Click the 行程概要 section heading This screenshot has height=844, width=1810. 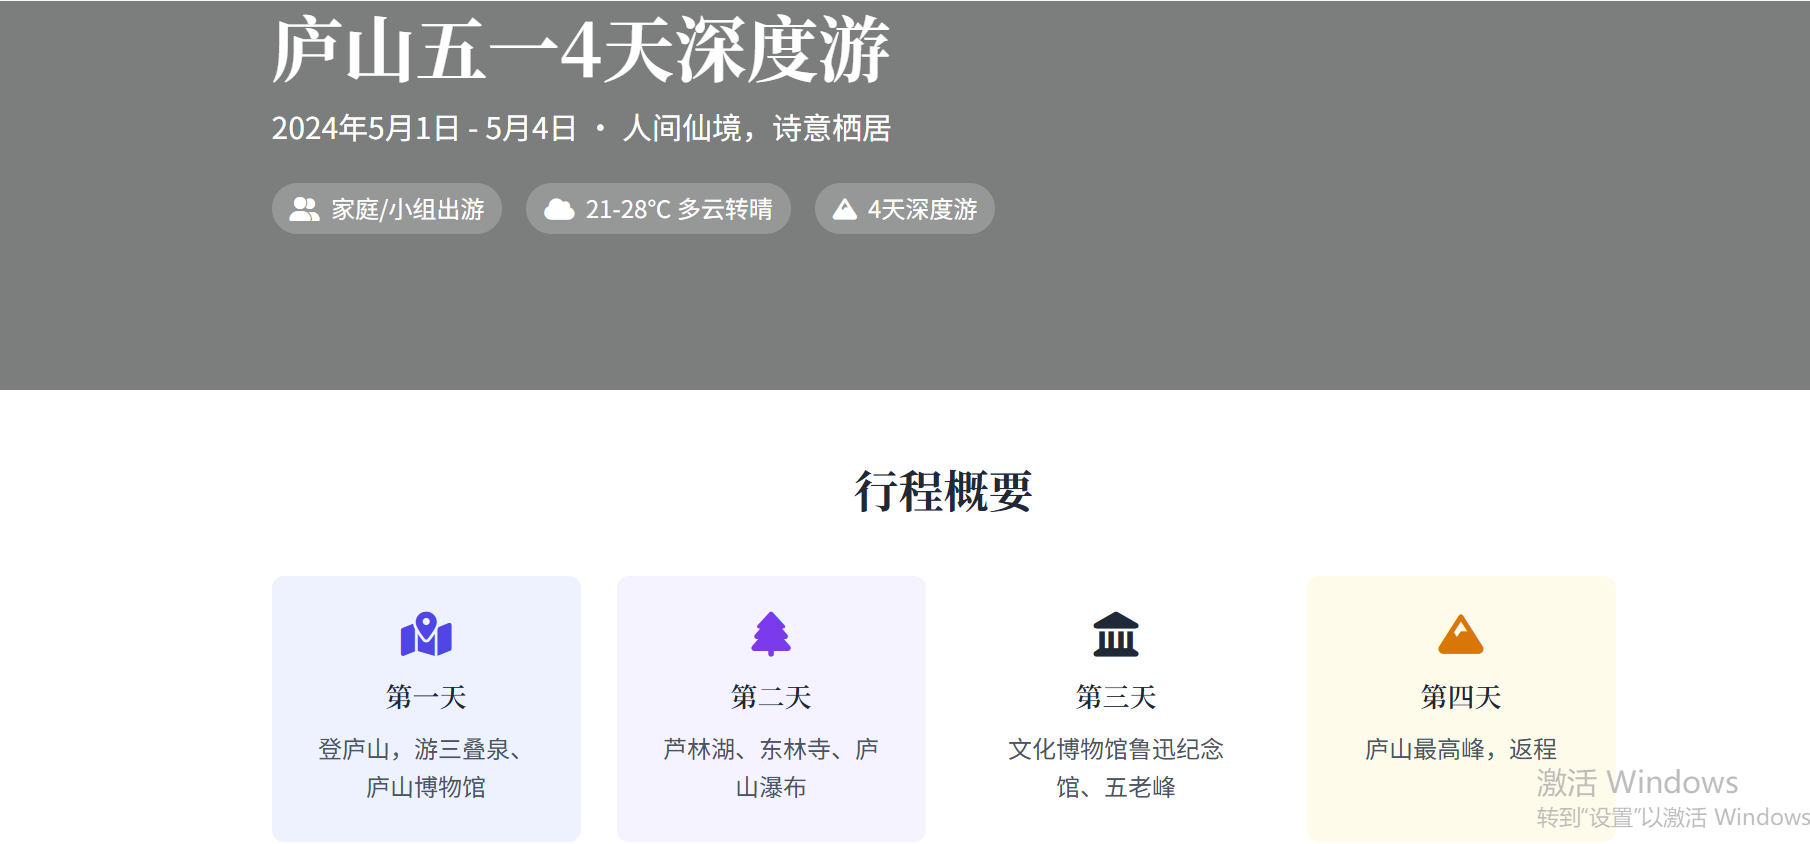point(943,491)
